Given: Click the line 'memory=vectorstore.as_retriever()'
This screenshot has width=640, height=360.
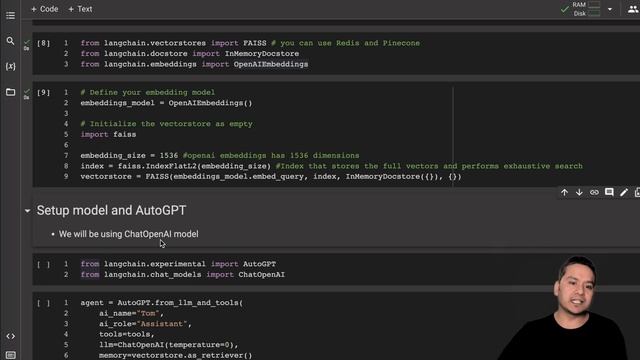Looking at the screenshot, I should [176, 355].
